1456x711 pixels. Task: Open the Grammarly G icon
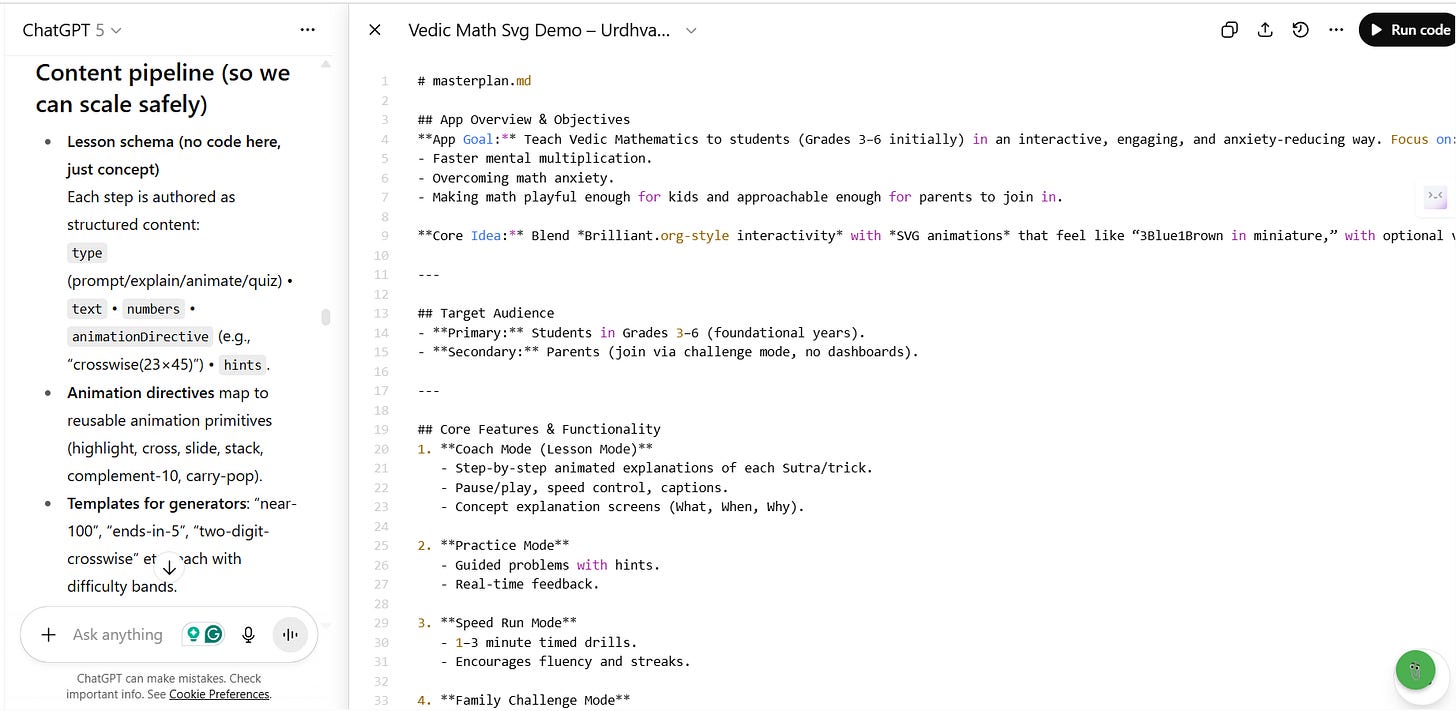(x=213, y=634)
